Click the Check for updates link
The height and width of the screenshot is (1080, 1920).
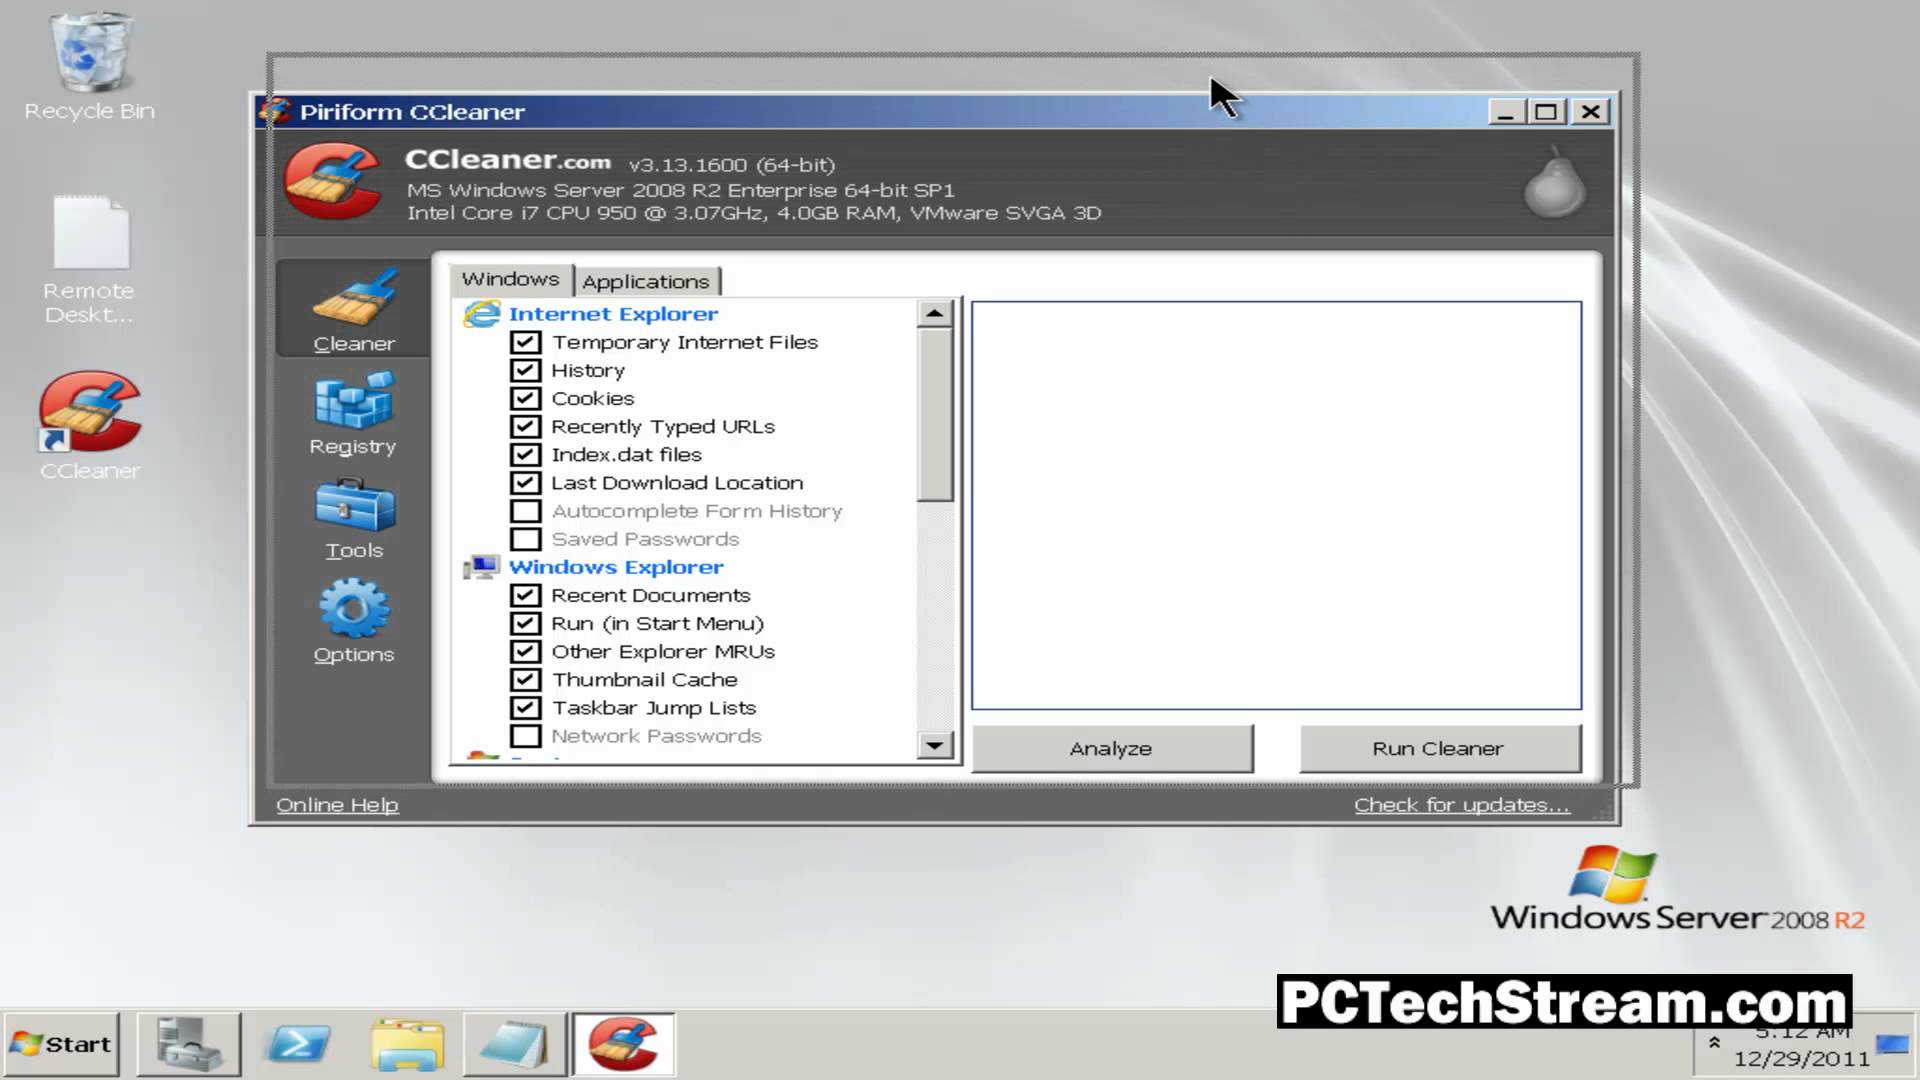tap(1461, 804)
